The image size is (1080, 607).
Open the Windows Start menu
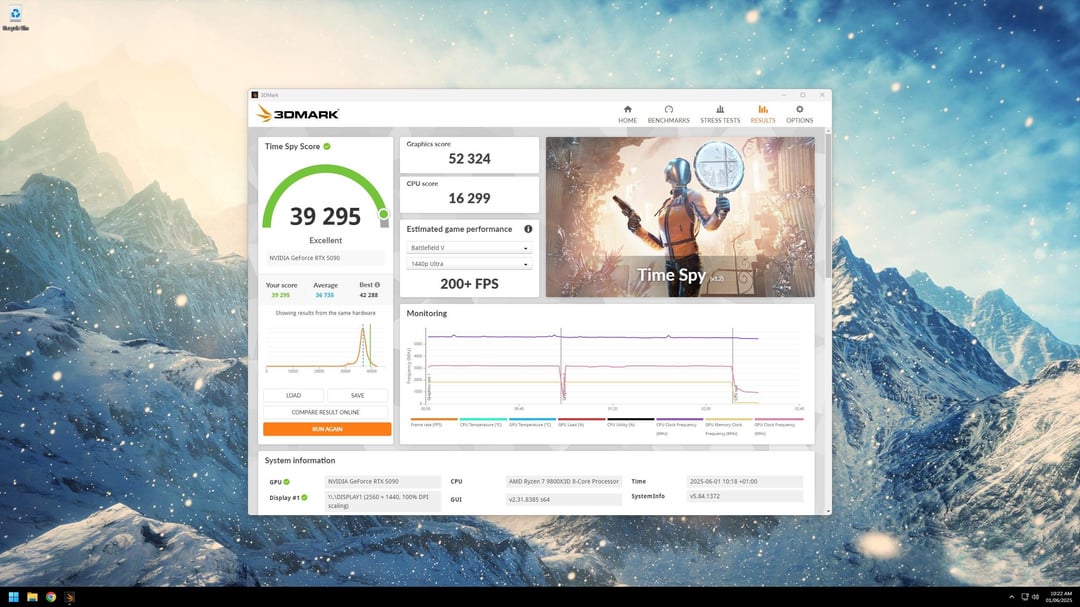pyautogui.click(x=13, y=597)
